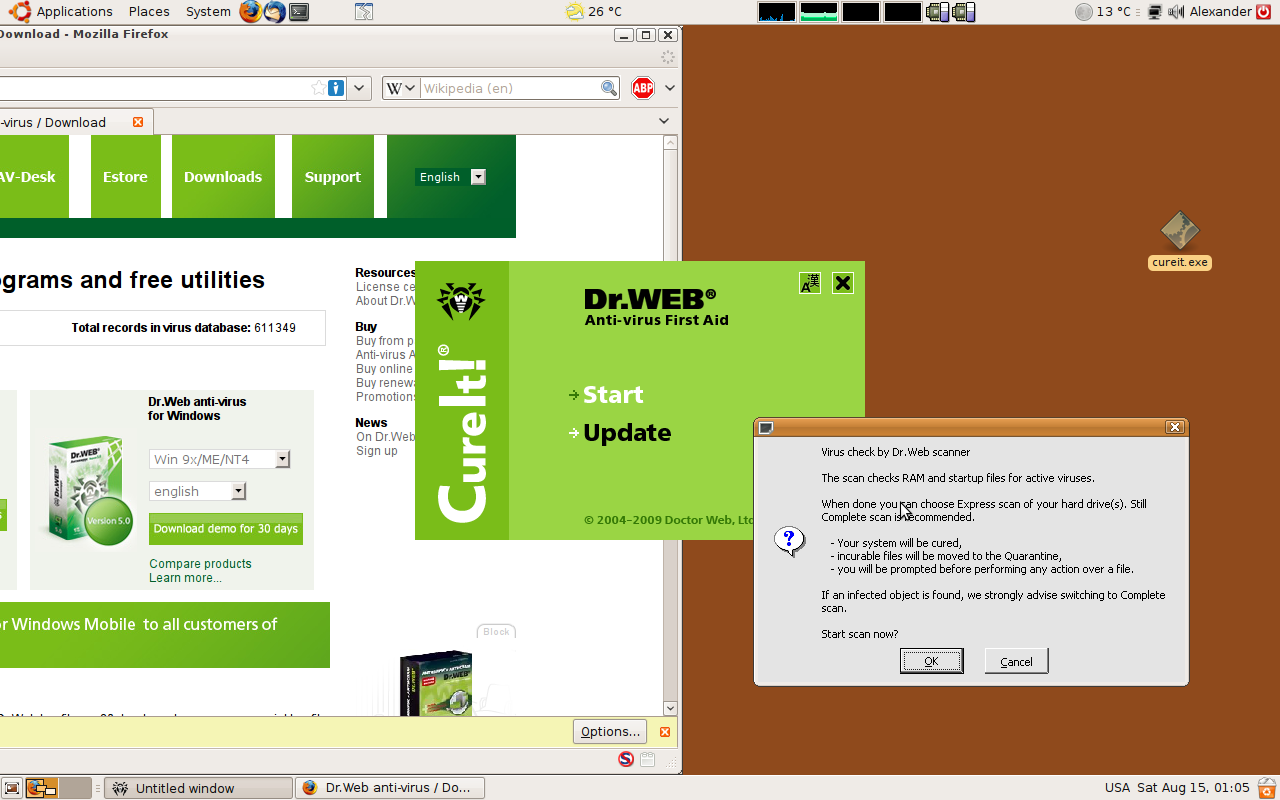Click the Dr.Web product box image
1280x800 pixels.
(91, 490)
